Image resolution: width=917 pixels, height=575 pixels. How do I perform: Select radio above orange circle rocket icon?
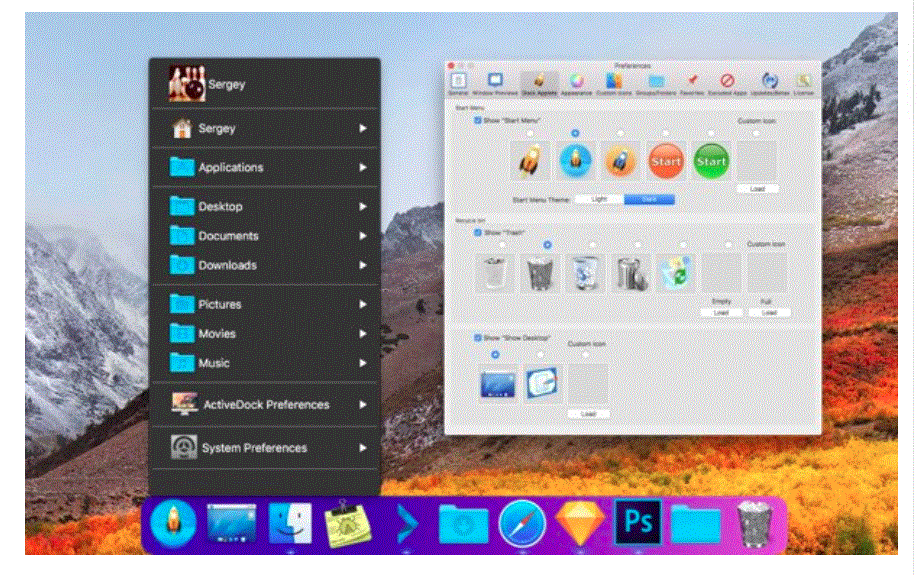(620, 133)
